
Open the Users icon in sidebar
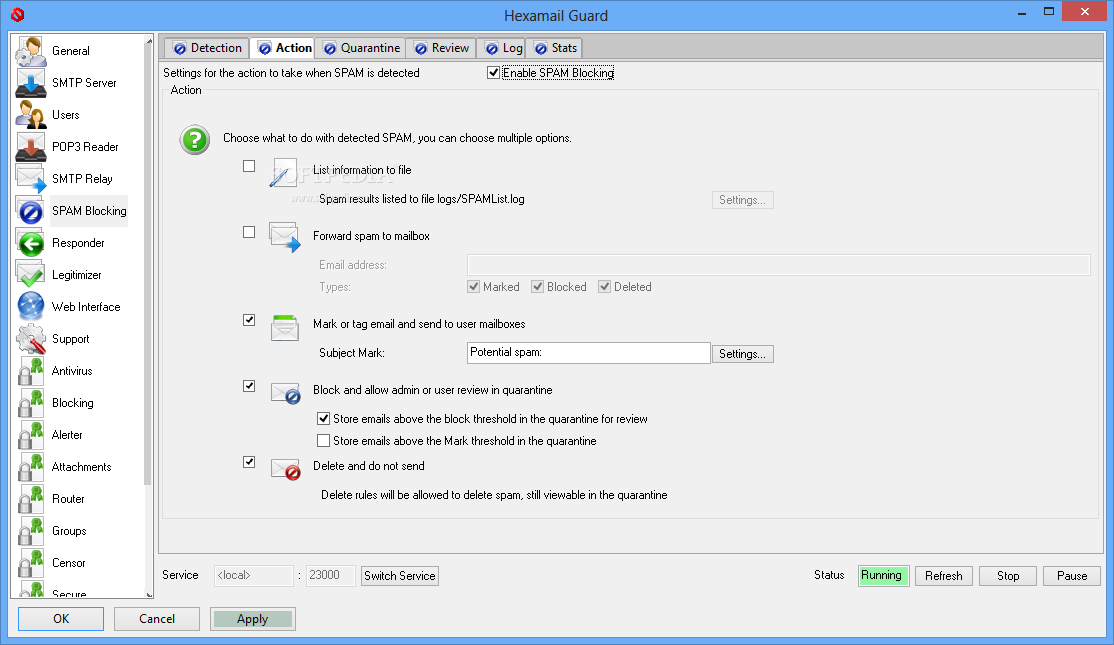(x=31, y=115)
